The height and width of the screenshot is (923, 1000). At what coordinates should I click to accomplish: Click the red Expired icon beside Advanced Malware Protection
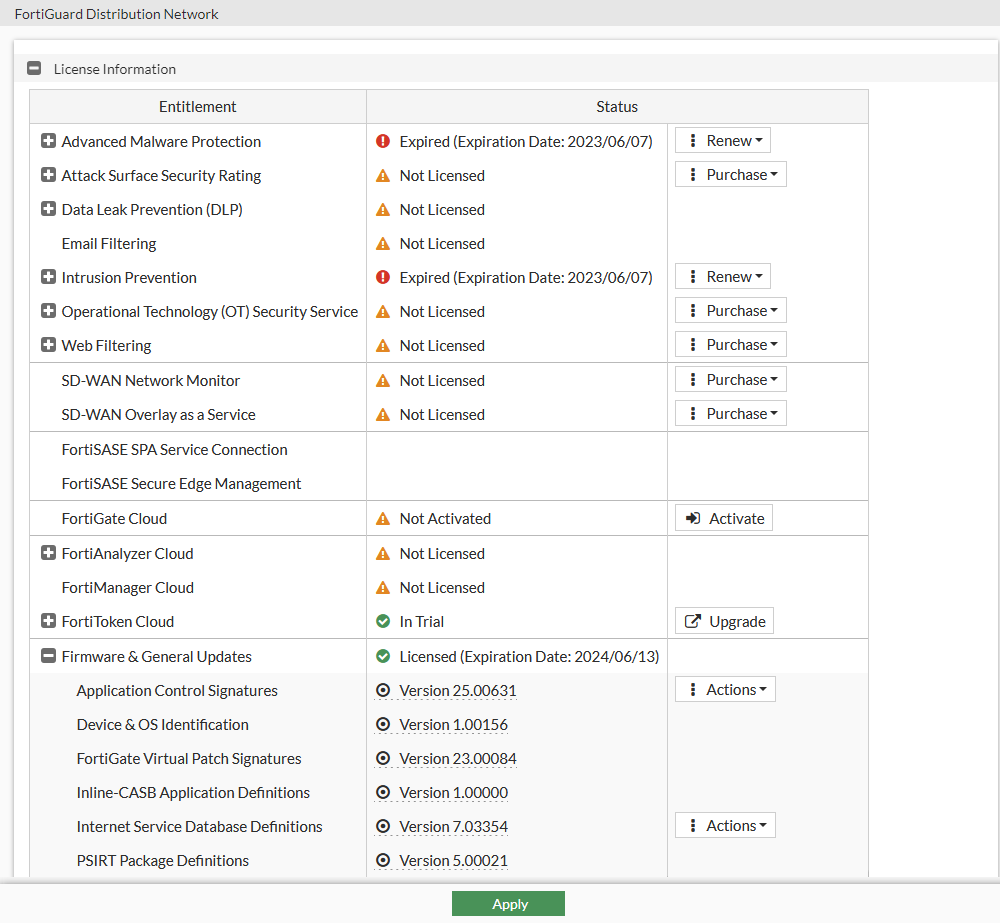coord(382,141)
